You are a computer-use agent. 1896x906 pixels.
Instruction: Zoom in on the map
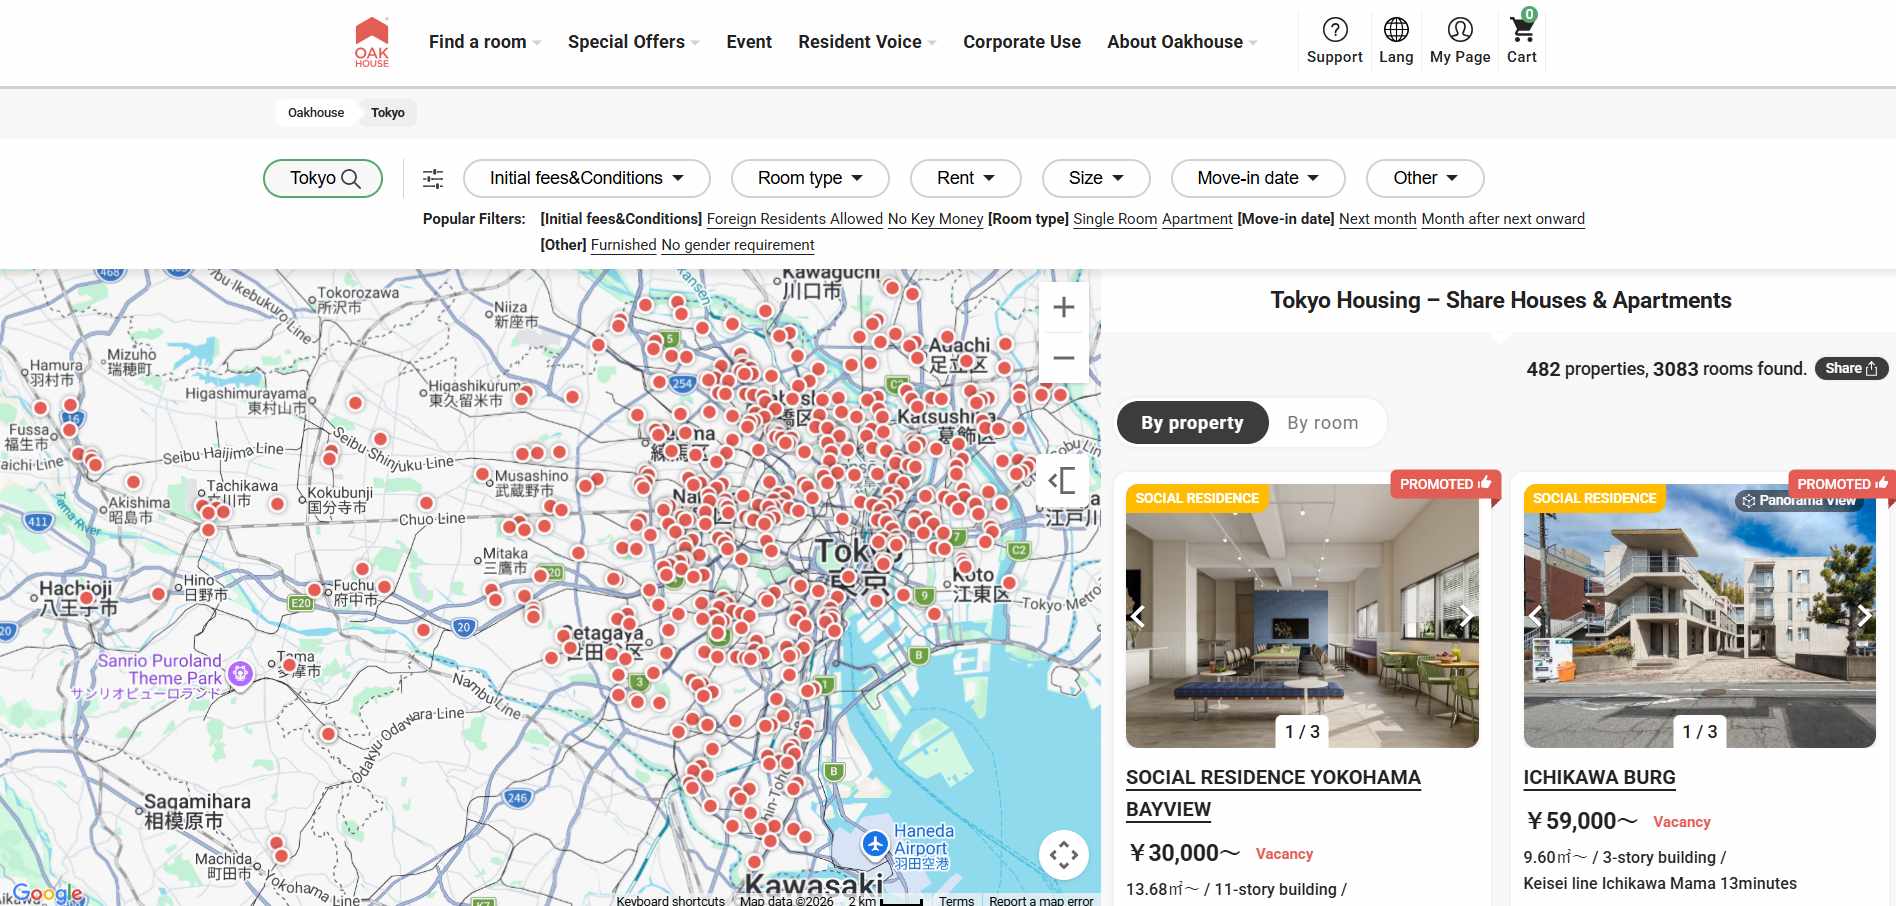[x=1063, y=308]
